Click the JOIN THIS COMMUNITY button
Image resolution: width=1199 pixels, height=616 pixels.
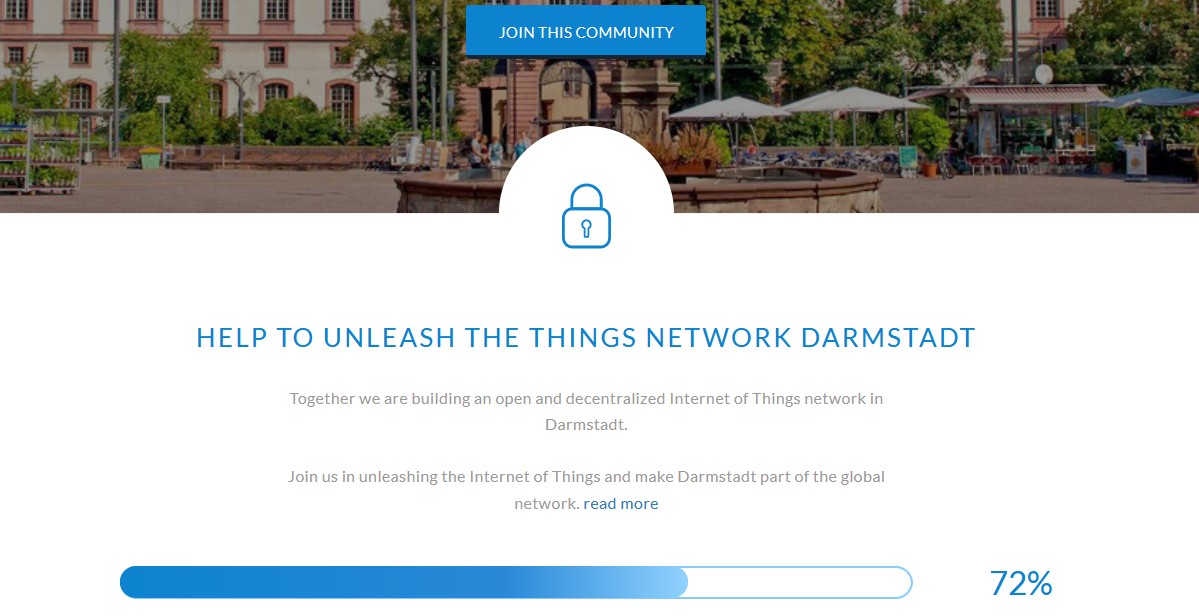[x=586, y=32]
